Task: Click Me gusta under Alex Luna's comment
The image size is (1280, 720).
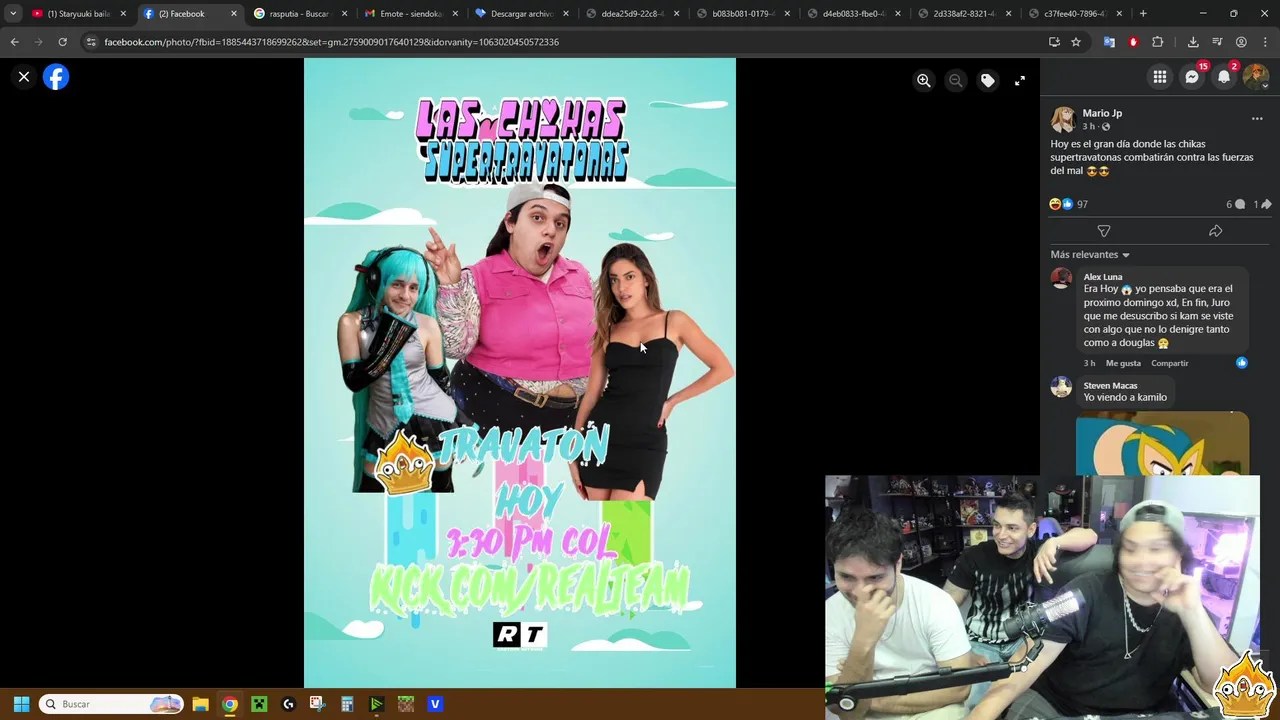Action: point(1123,363)
